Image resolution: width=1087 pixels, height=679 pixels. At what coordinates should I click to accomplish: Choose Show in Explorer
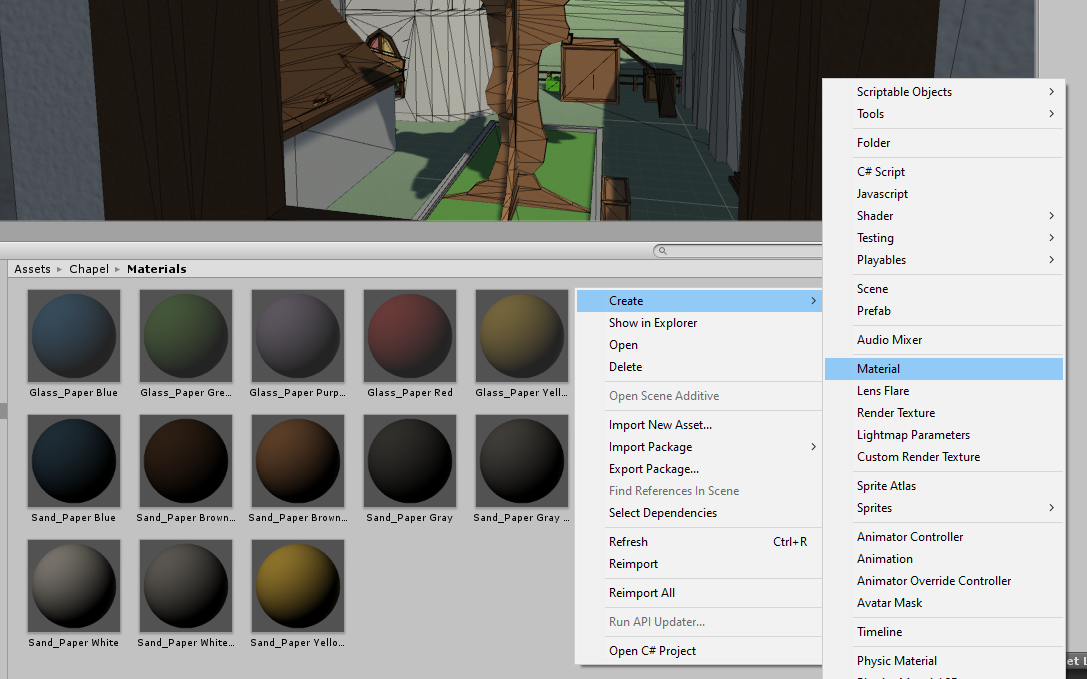coord(653,323)
